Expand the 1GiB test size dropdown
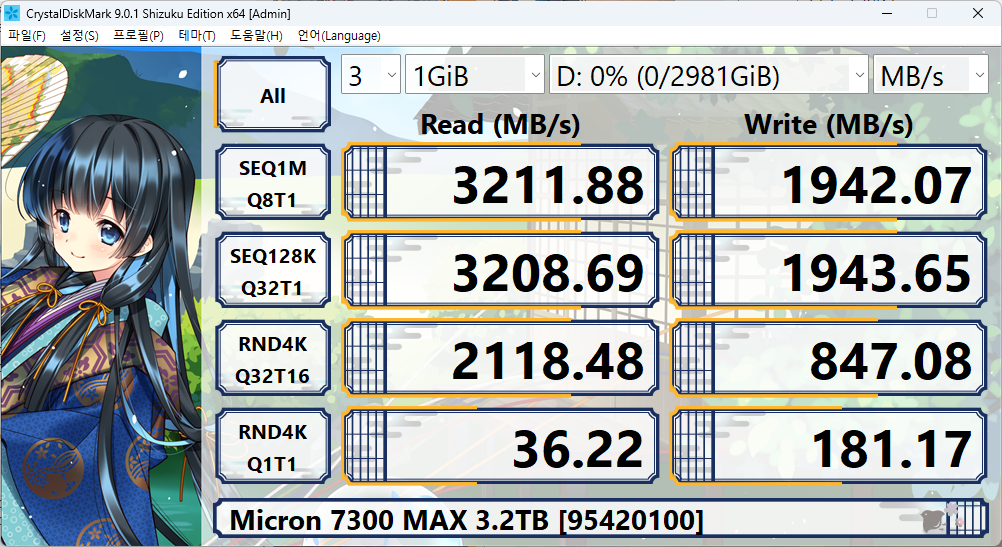Image resolution: width=1002 pixels, height=547 pixels. [474, 76]
